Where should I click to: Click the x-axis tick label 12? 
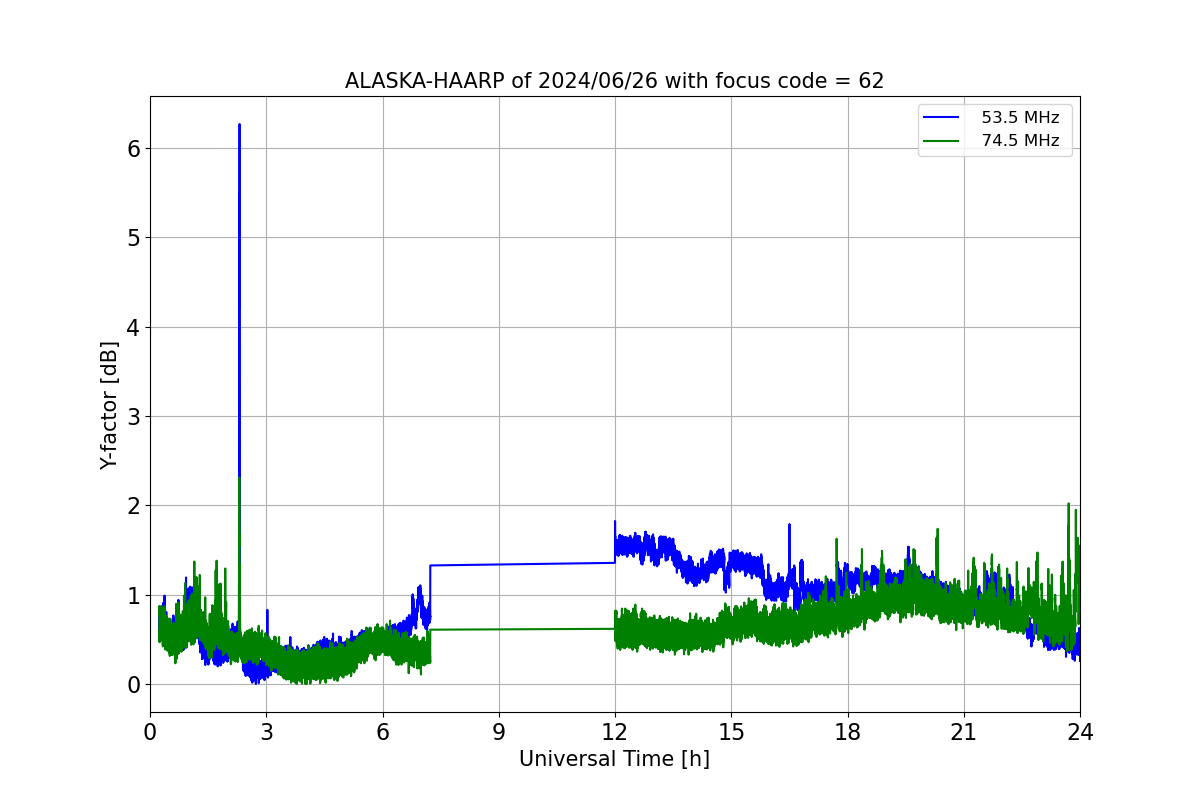[615, 732]
